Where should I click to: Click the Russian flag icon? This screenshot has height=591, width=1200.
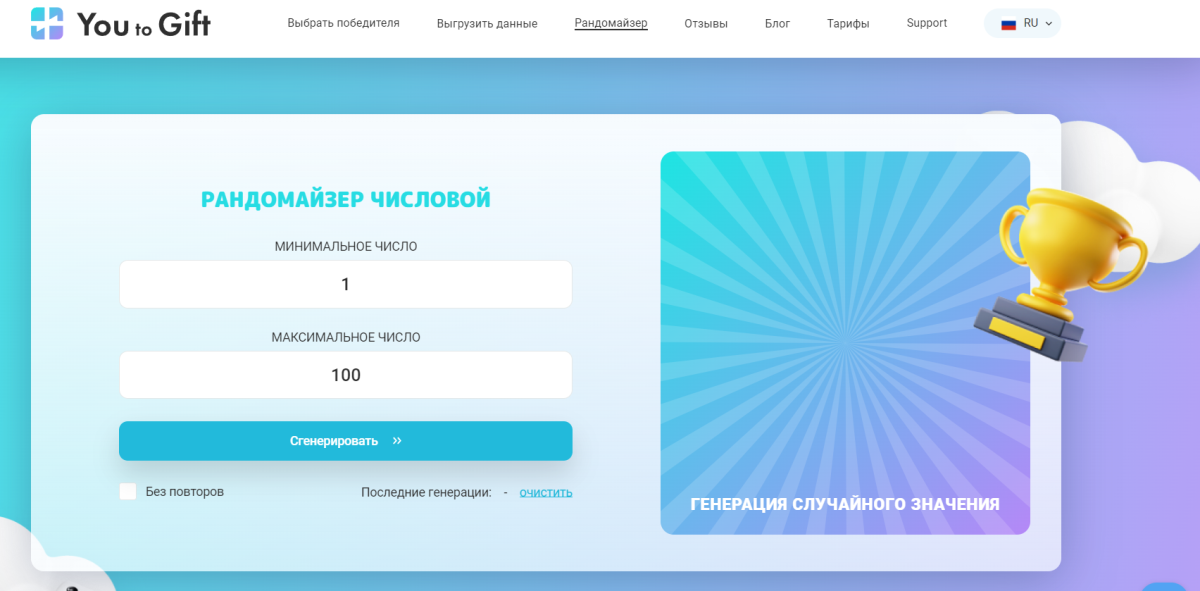point(1007,22)
